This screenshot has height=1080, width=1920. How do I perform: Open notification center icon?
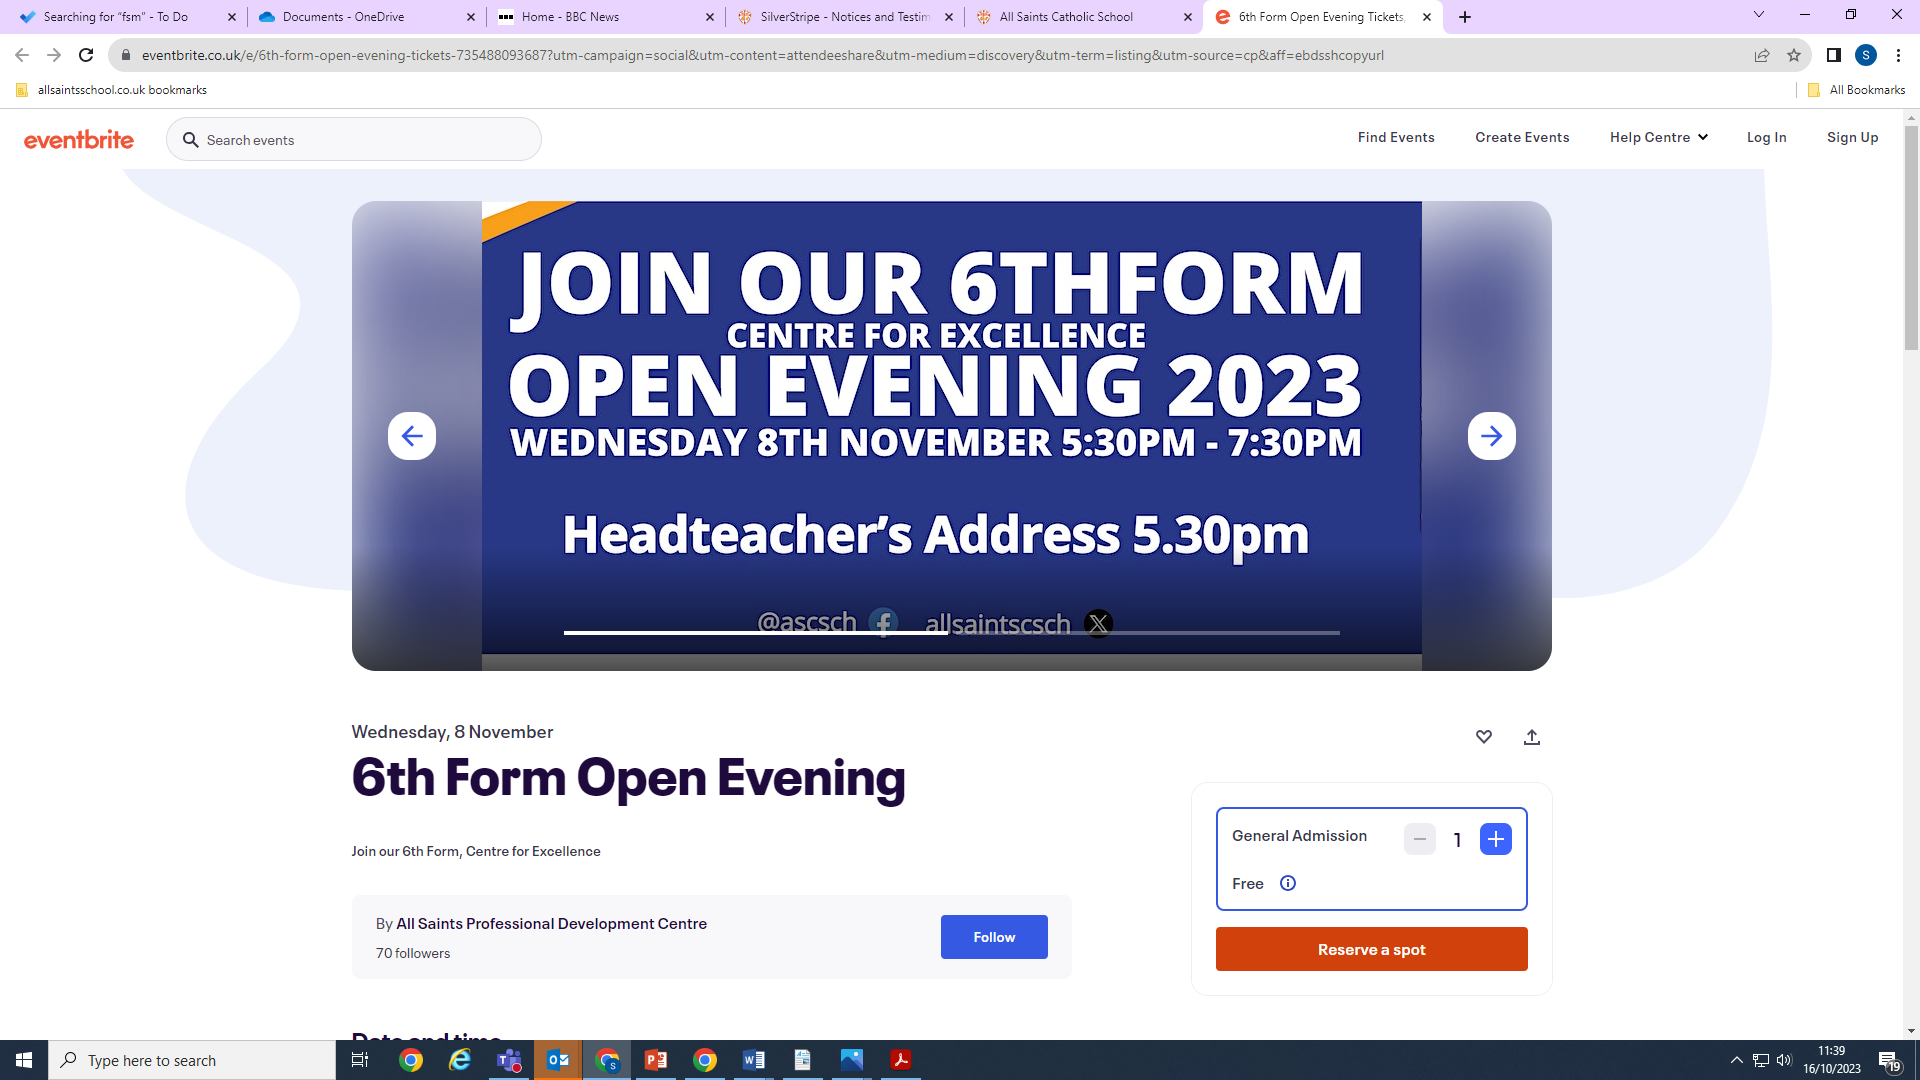(x=1889, y=1060)
